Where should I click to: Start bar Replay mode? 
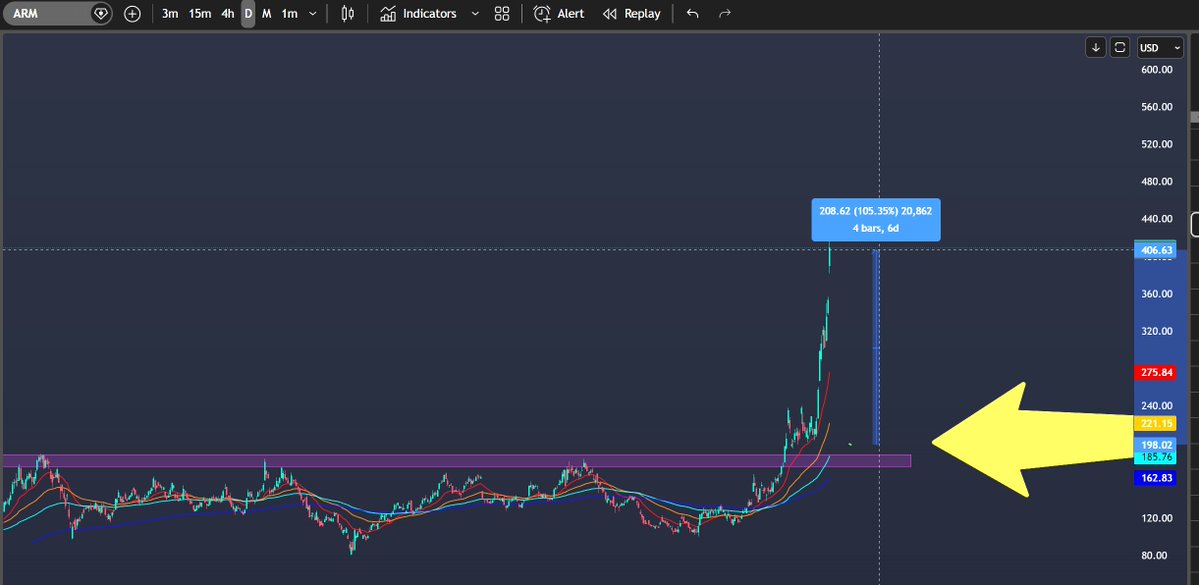pyautogui.click(x=632, y=14)
